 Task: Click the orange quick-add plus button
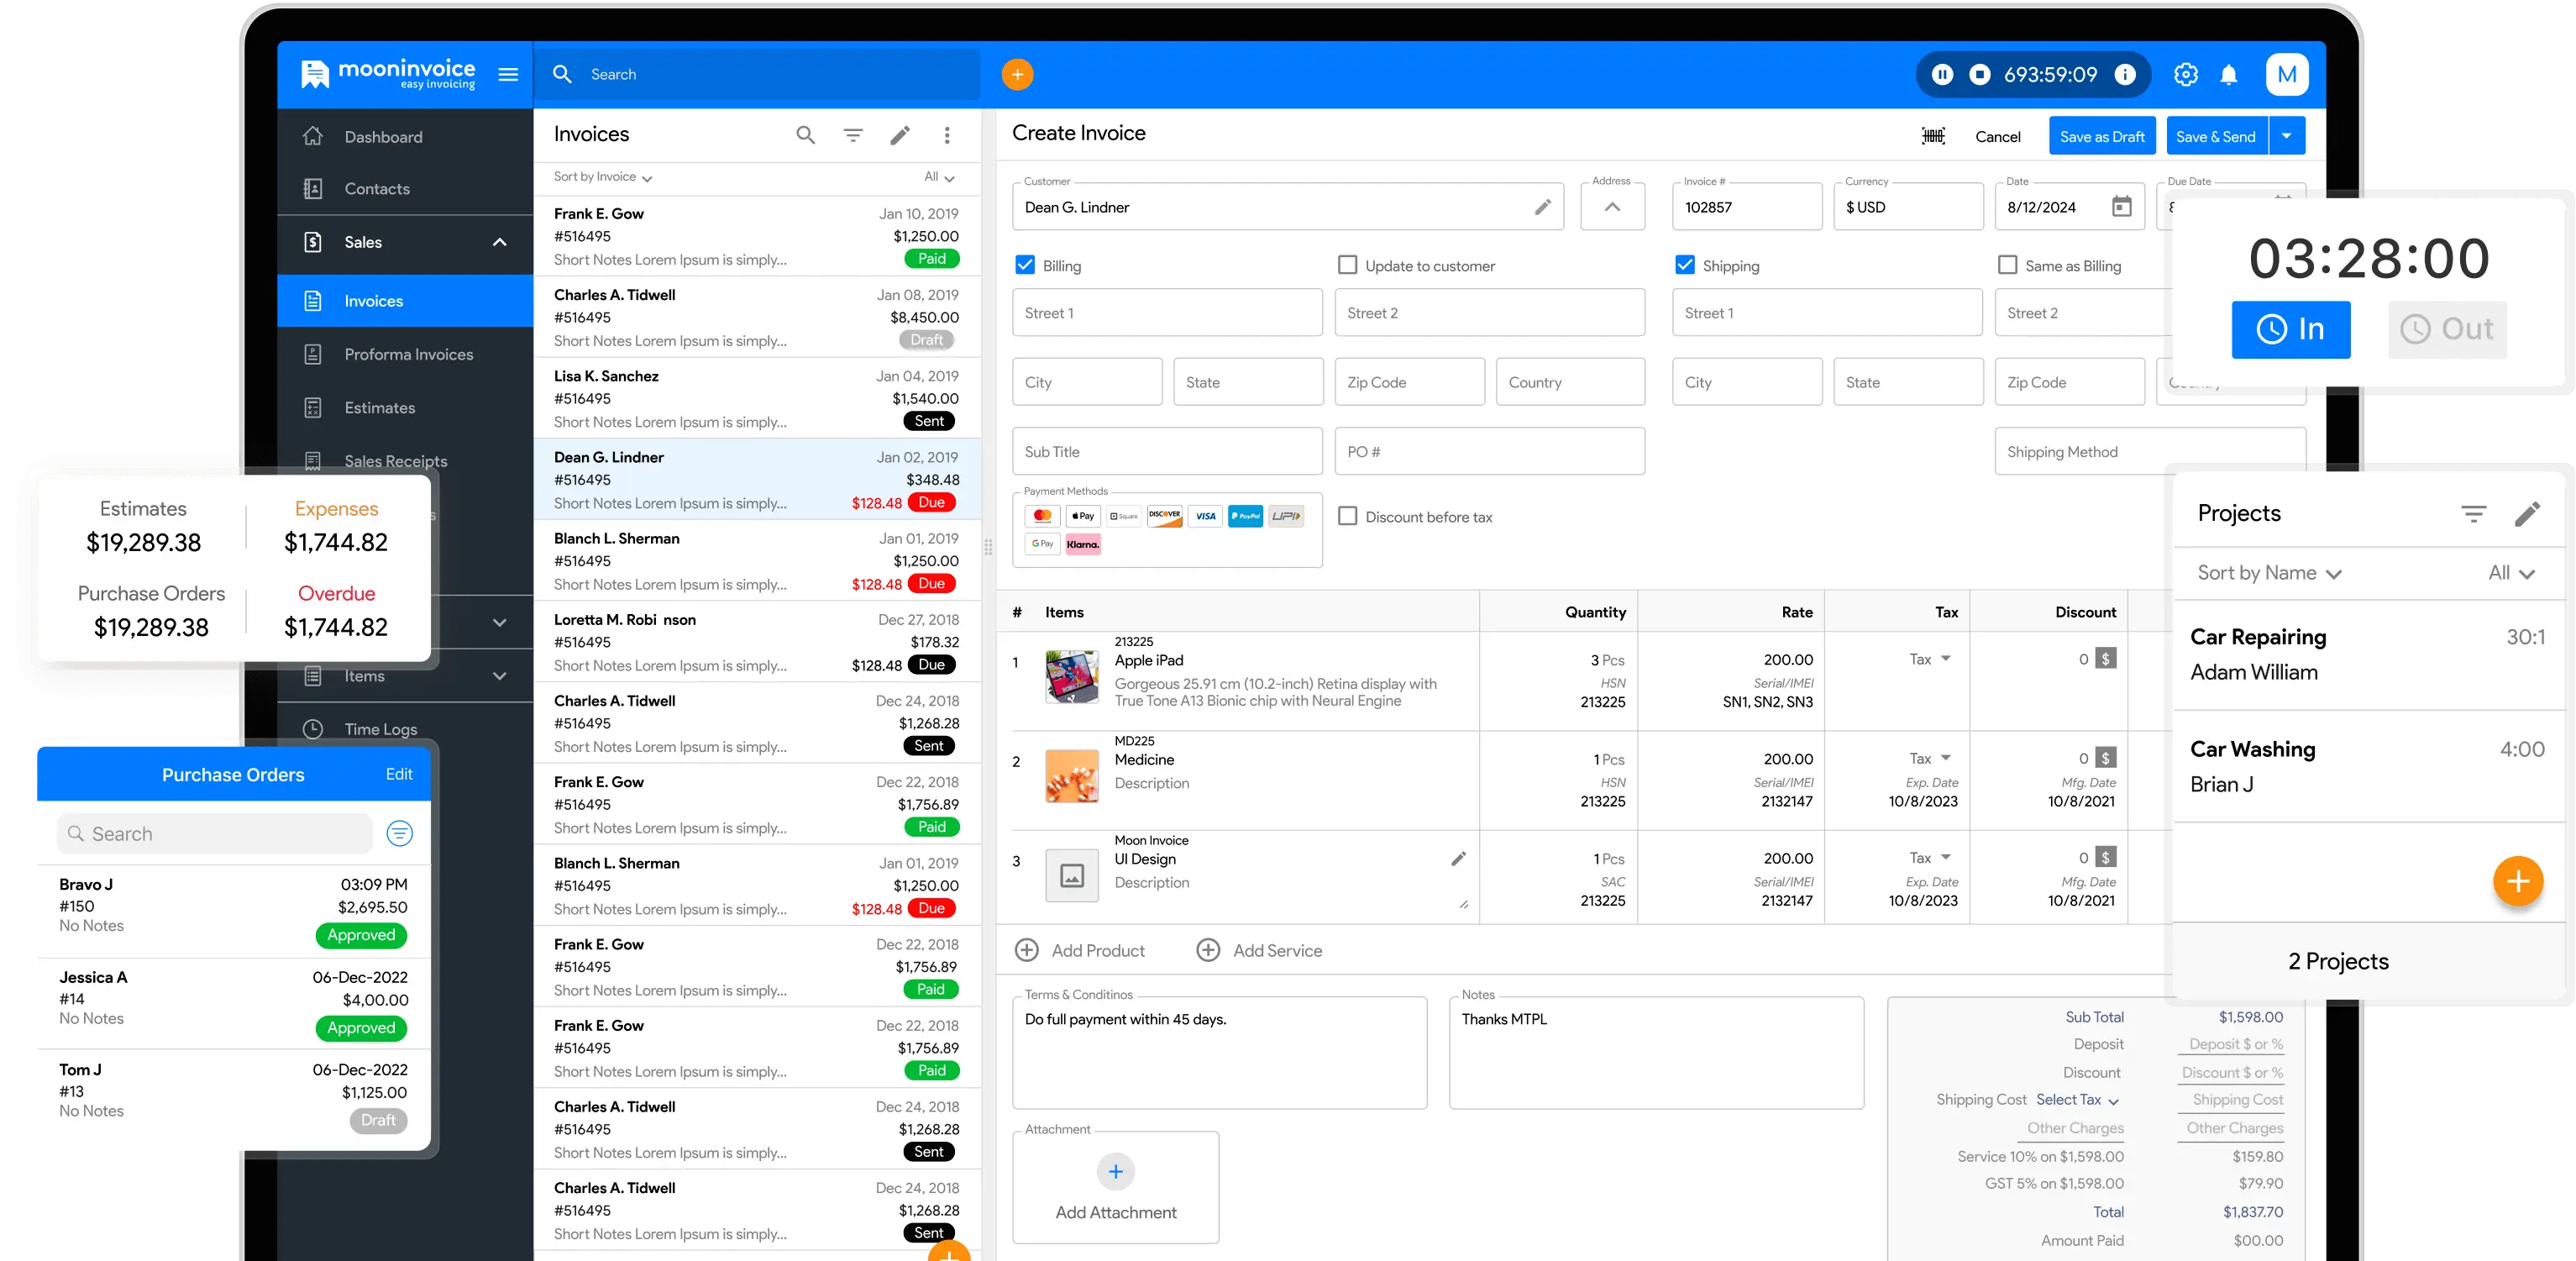click(x=1017, y=75)
